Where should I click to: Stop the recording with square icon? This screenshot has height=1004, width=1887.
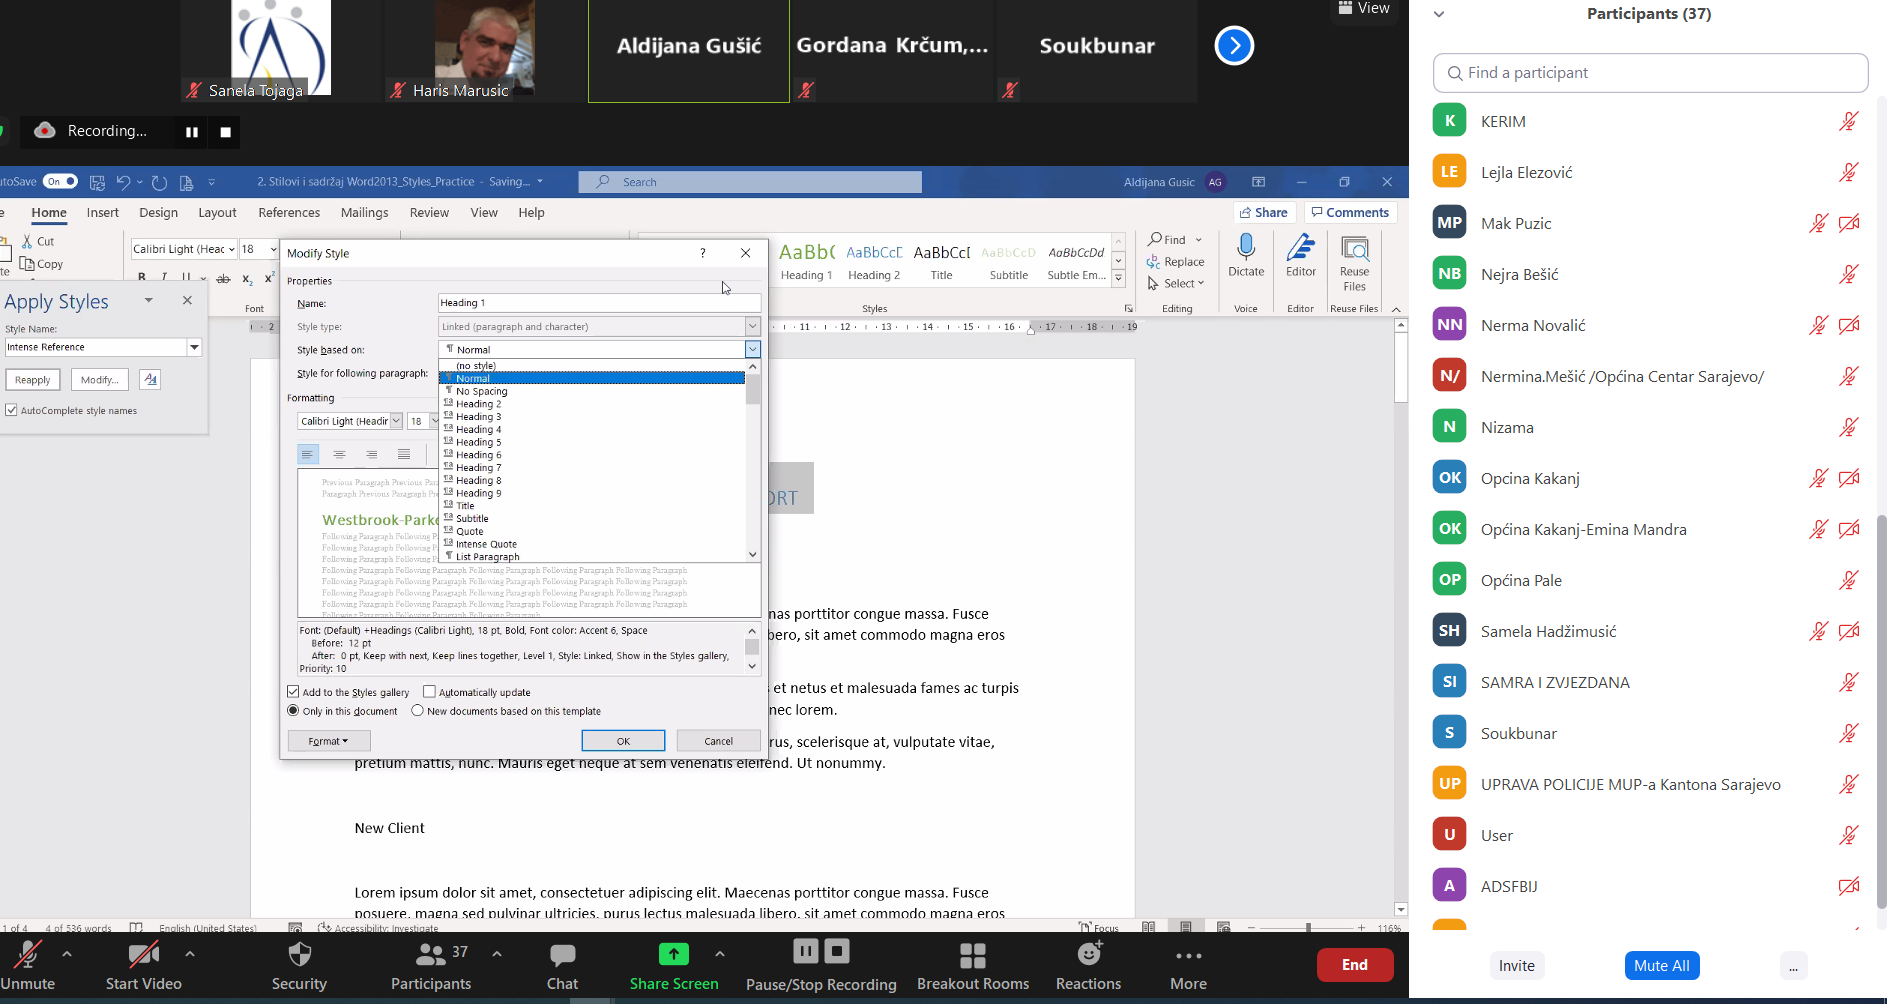[x=226, y=132]
